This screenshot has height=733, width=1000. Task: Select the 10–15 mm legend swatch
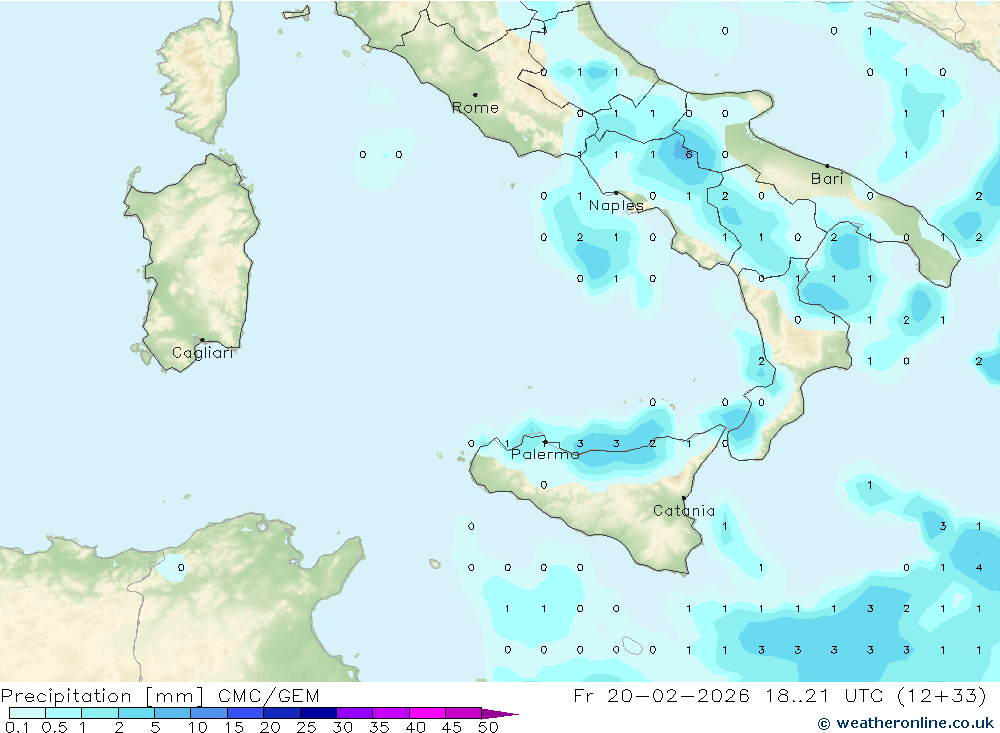pyautogui.click(x=209, y=713)
